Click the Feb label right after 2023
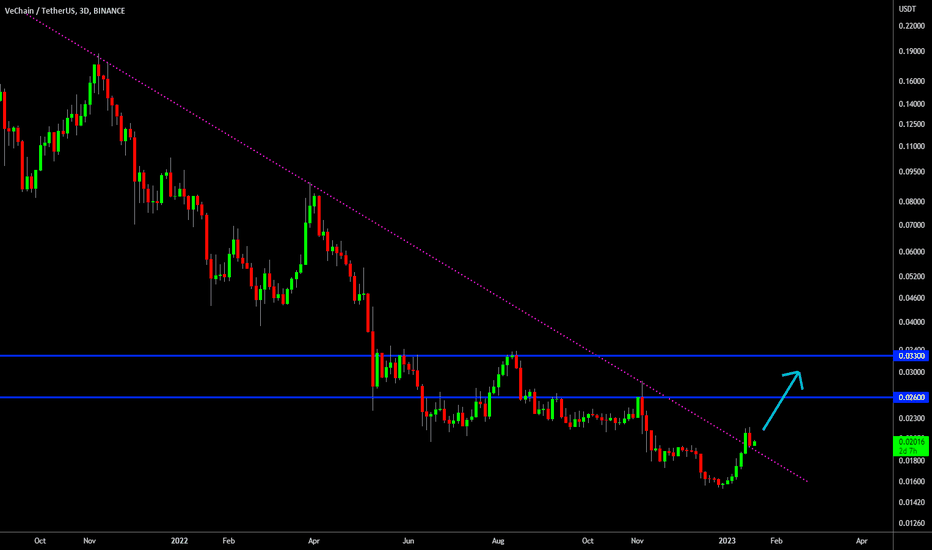The image size is (932, 550). coord(776,540)
